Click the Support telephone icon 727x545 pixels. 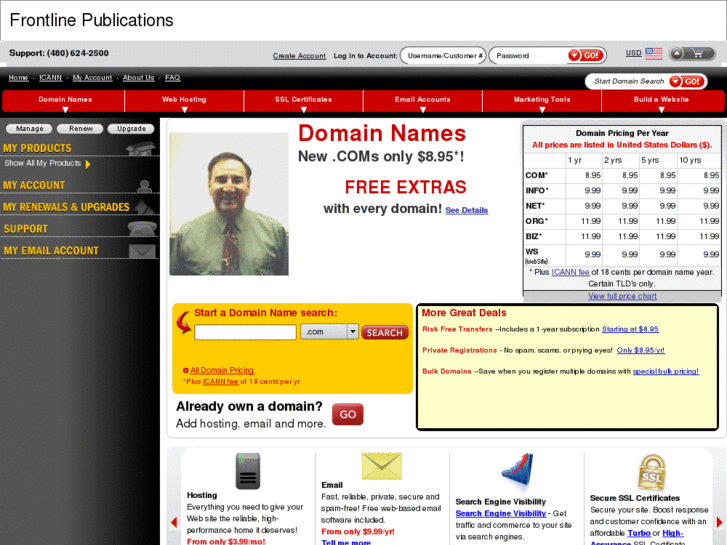click(142, 228)
